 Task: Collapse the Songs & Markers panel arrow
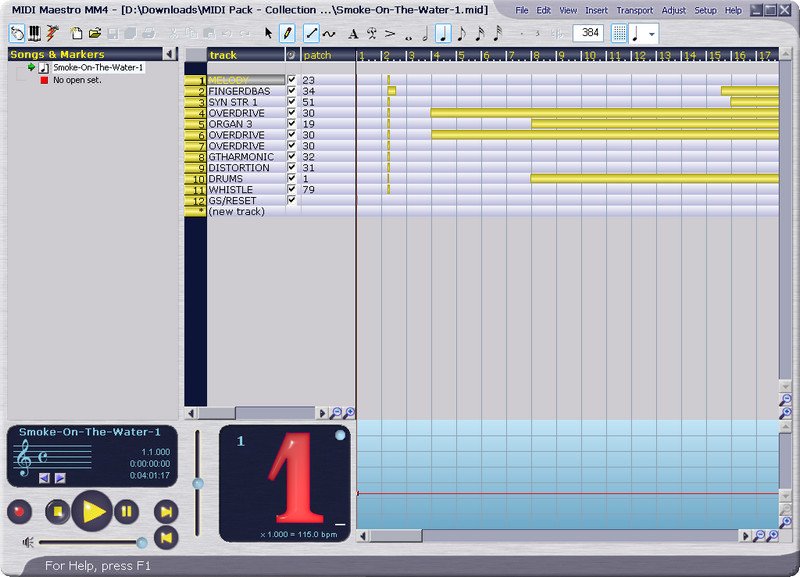pos(170,54)
